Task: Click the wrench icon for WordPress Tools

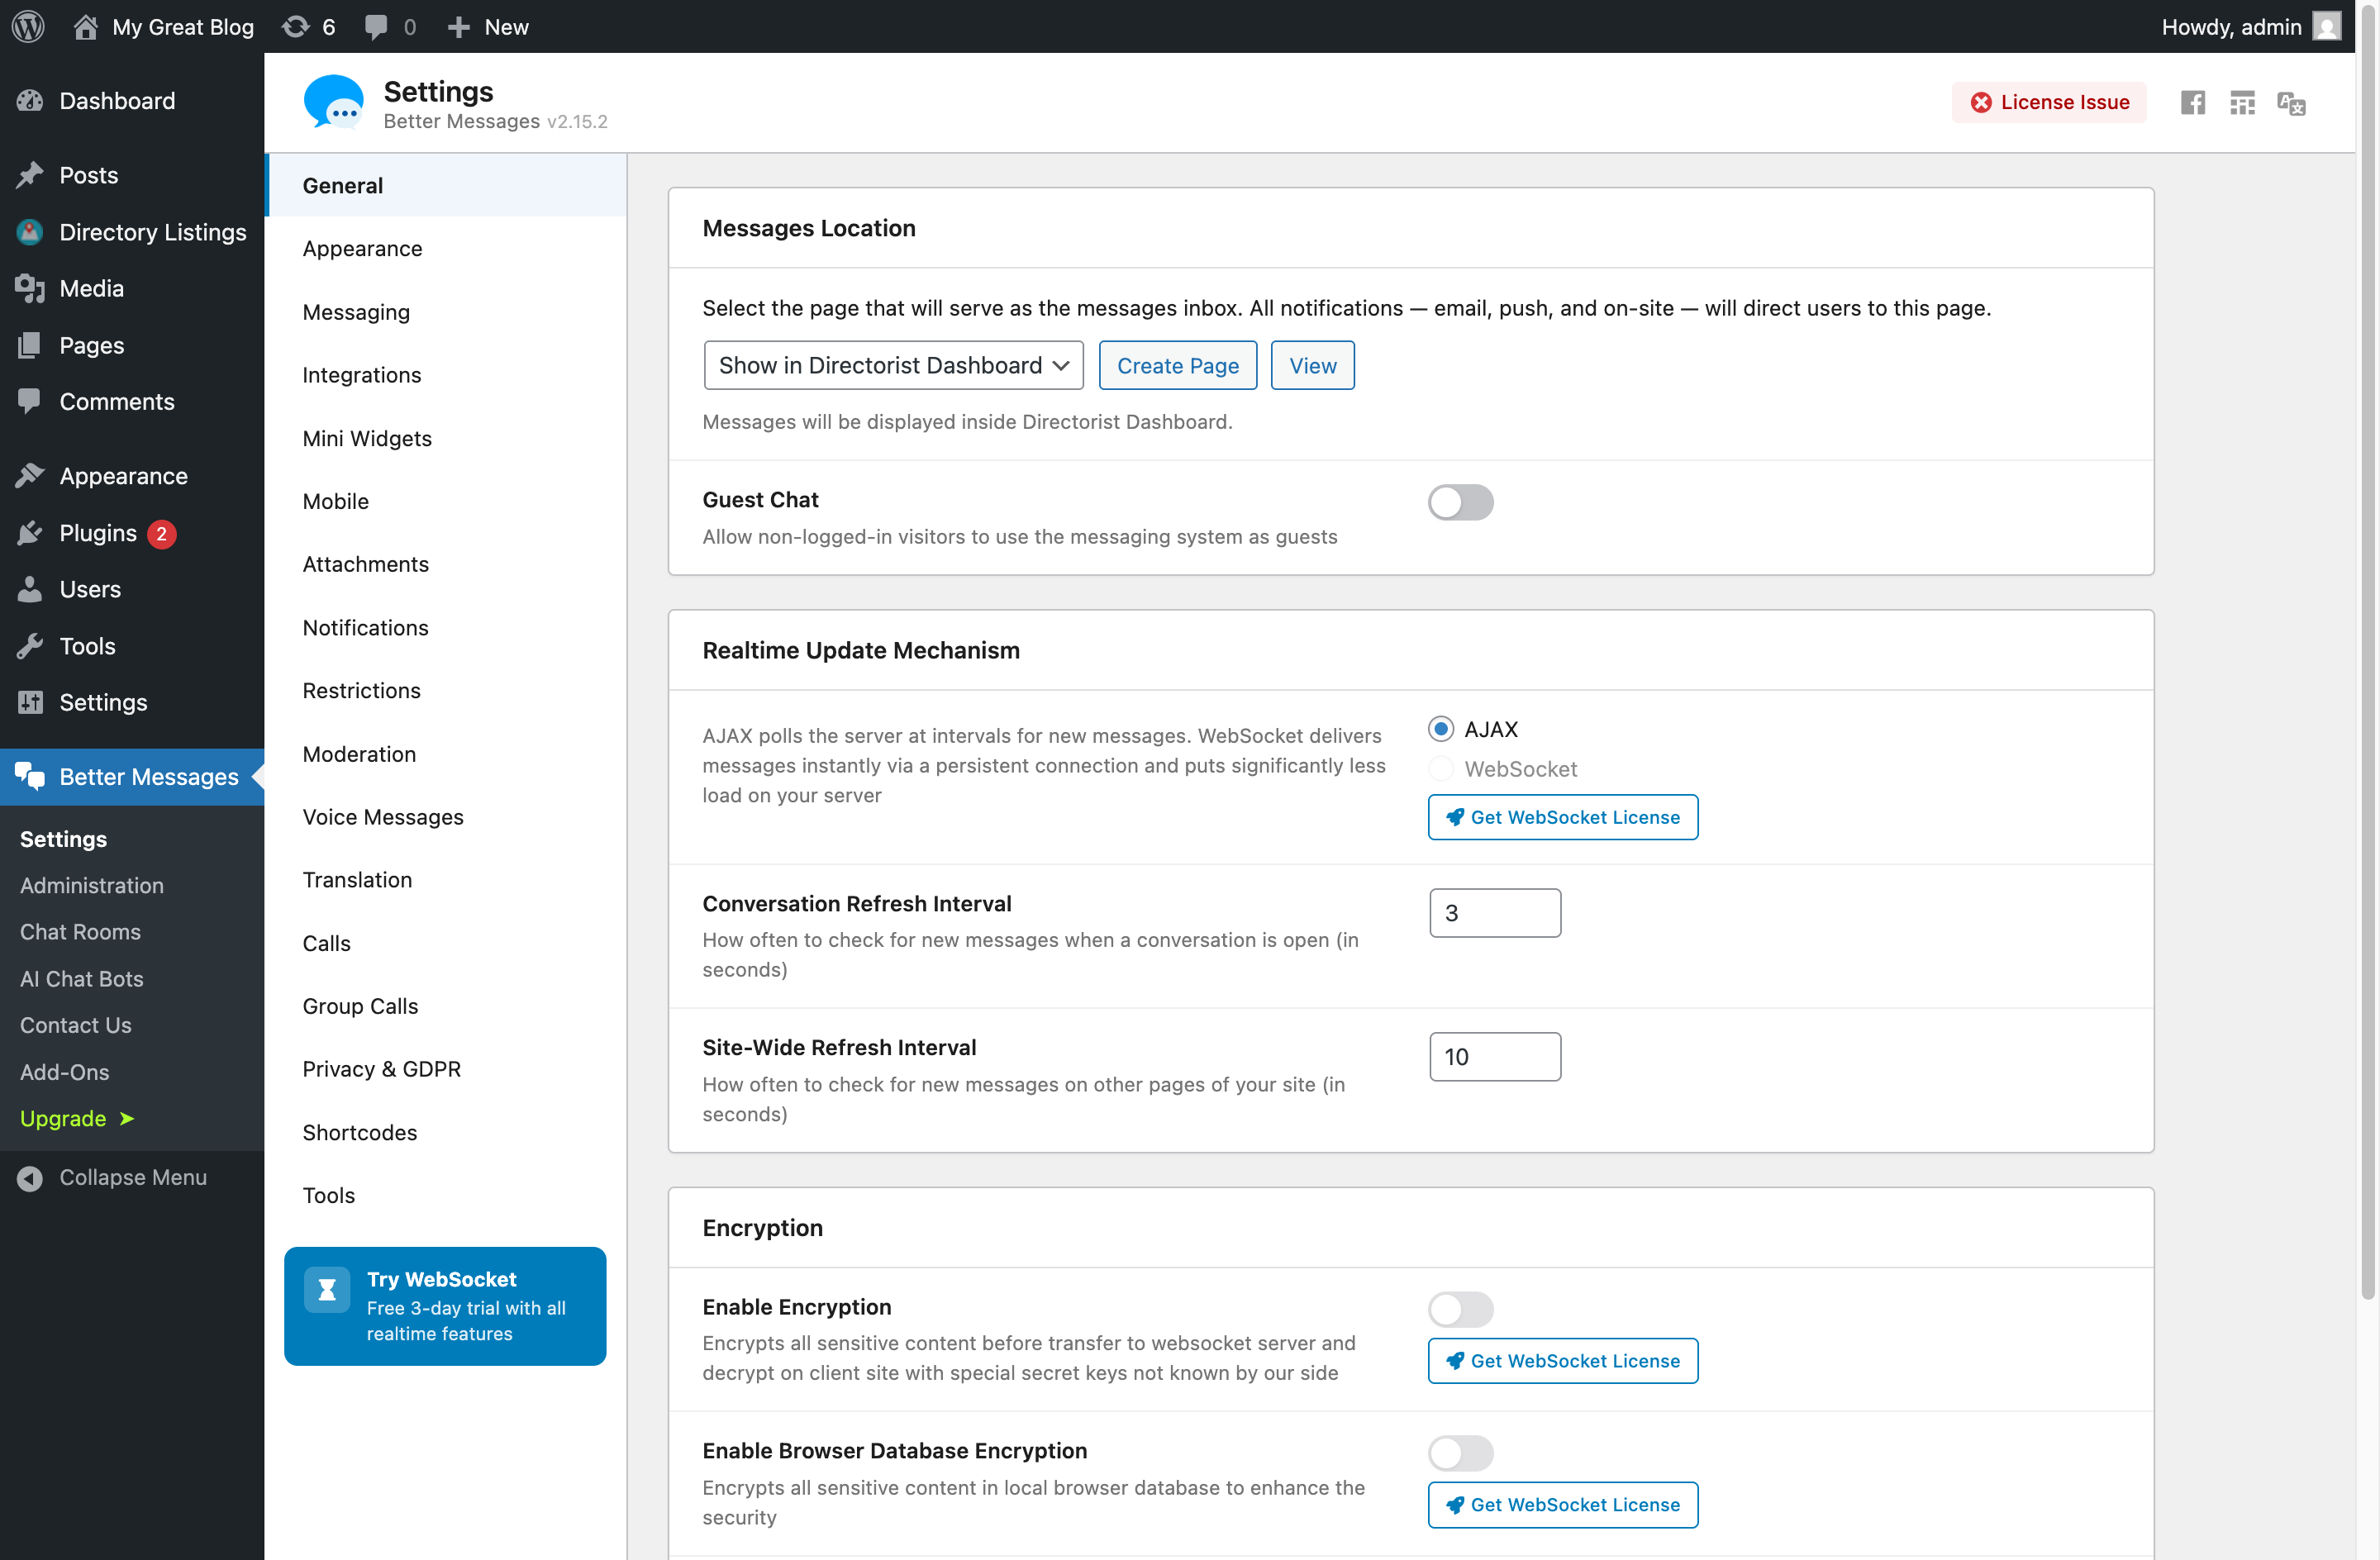Action: pyautogui.click(x=30, y=646)
